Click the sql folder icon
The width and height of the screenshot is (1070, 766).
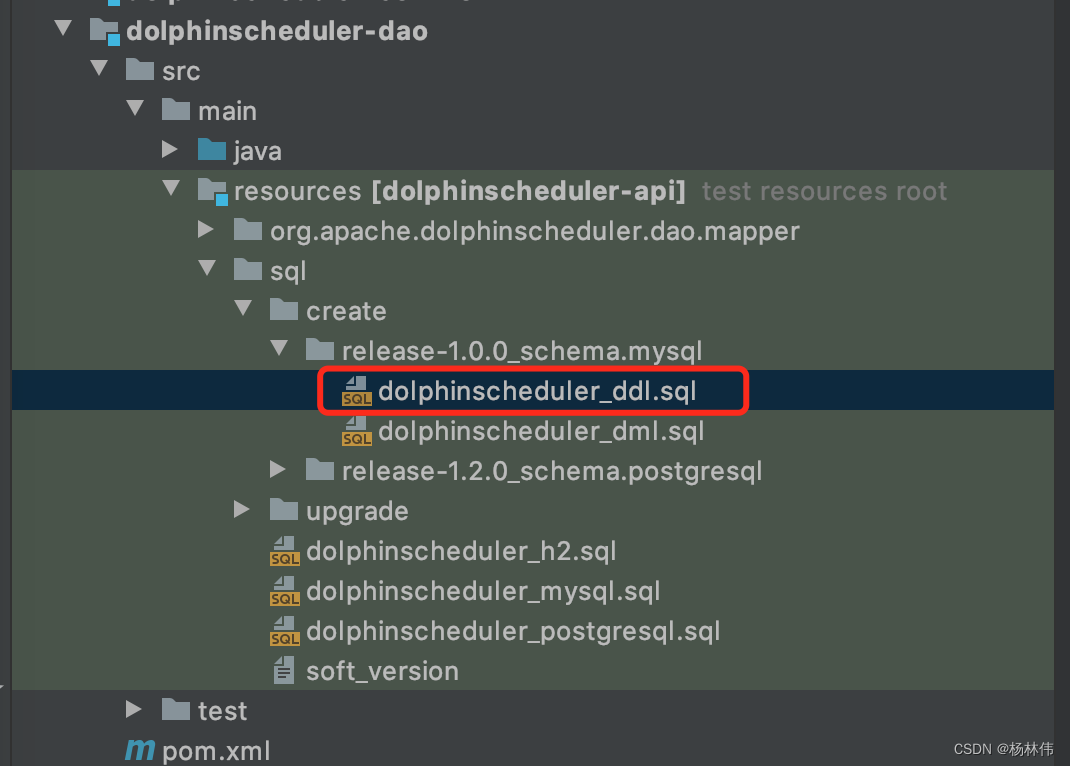click(x=248, y=269)
